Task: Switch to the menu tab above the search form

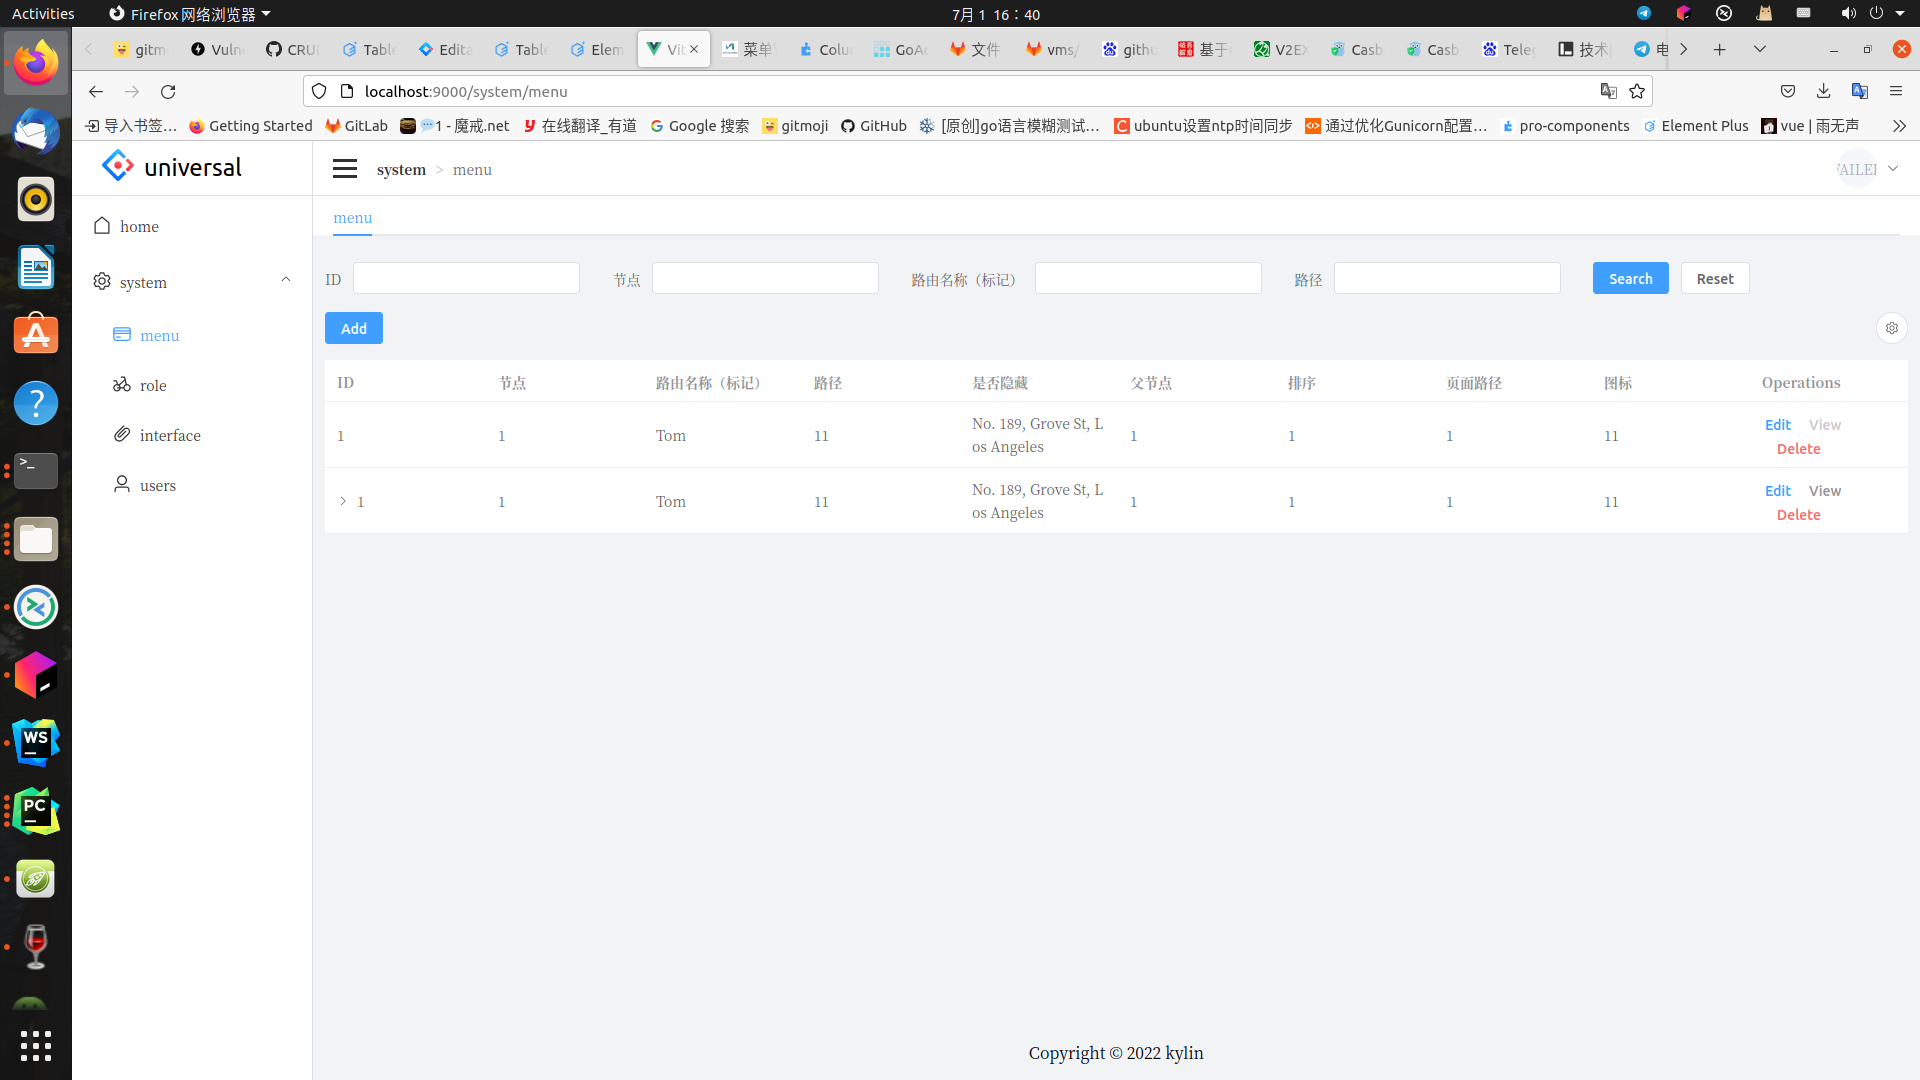Action: (x=352, y=217)
